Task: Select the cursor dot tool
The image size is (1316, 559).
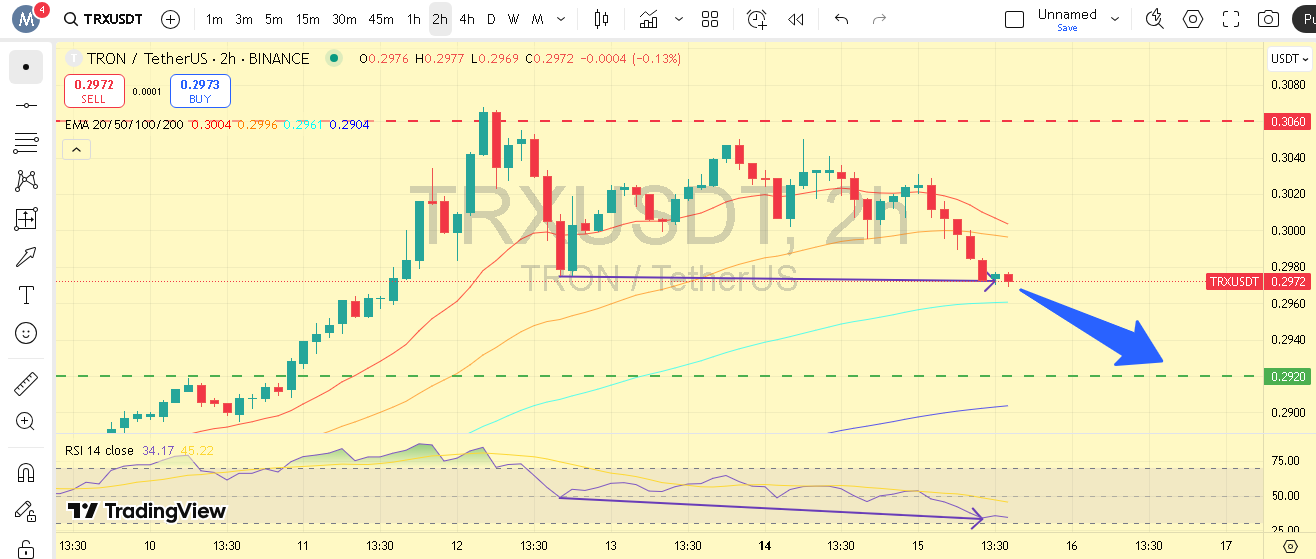Action: point(26,67)
